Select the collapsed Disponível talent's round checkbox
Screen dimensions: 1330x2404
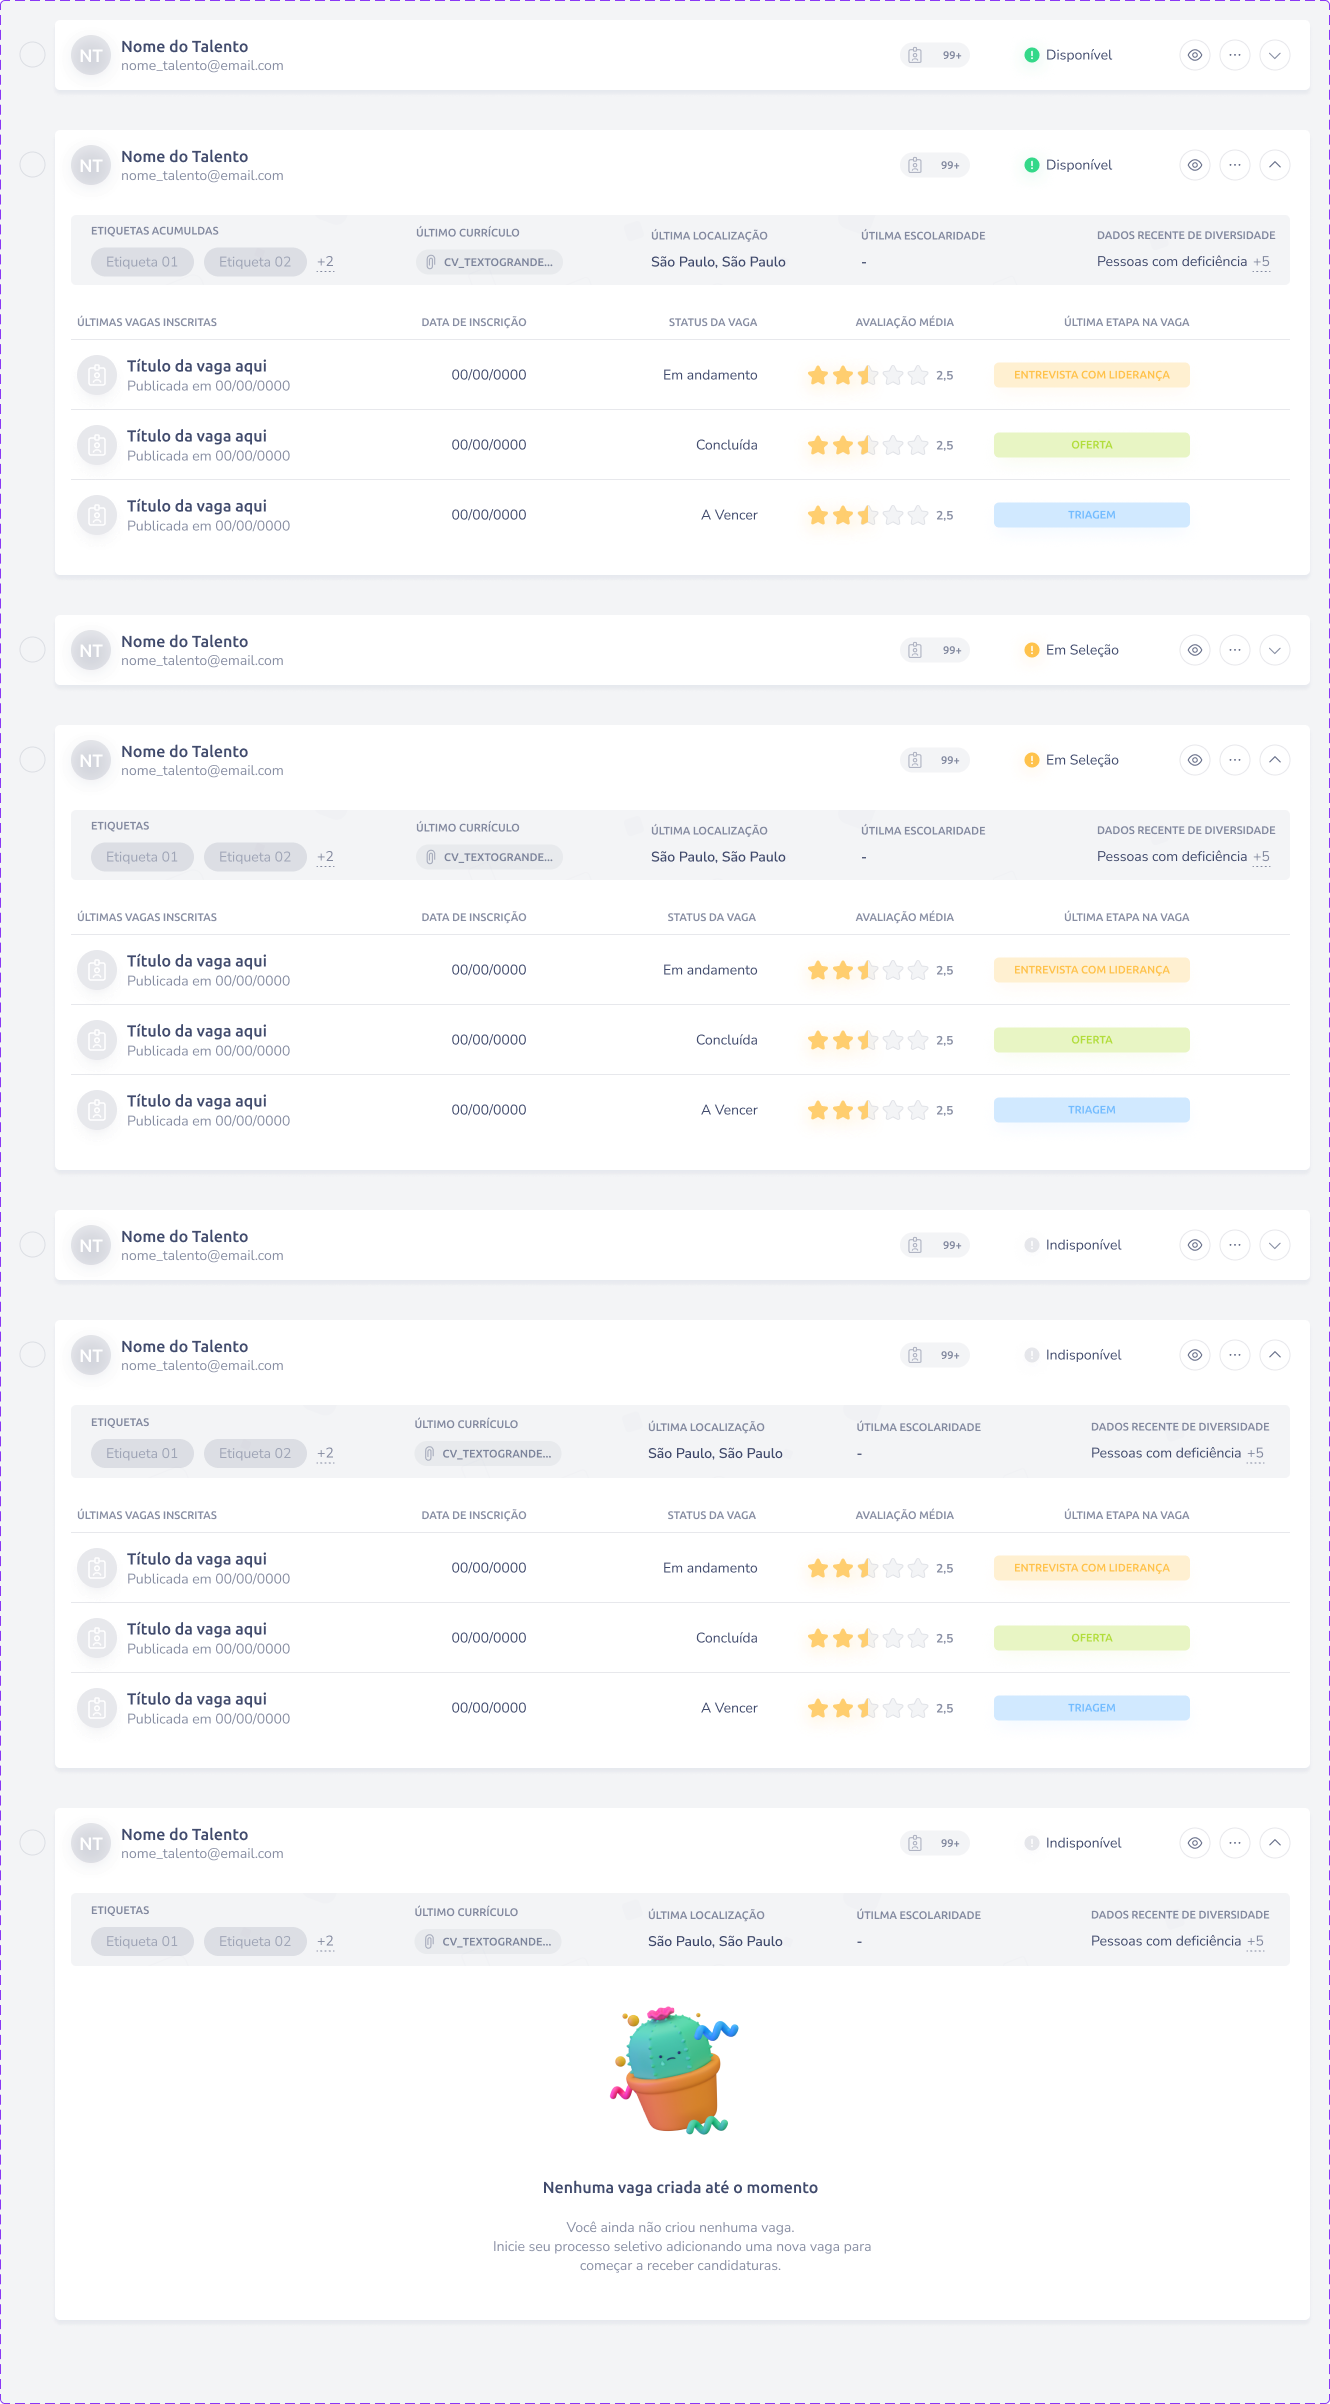pos(33,55)
